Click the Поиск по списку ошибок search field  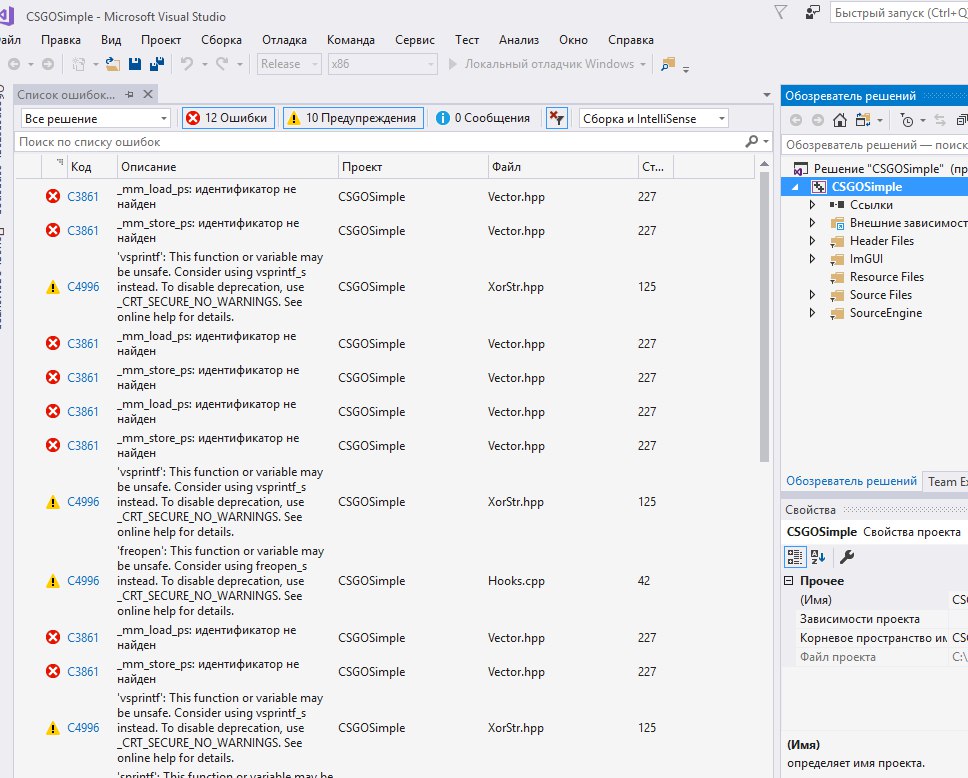click(x=380, y=142)
